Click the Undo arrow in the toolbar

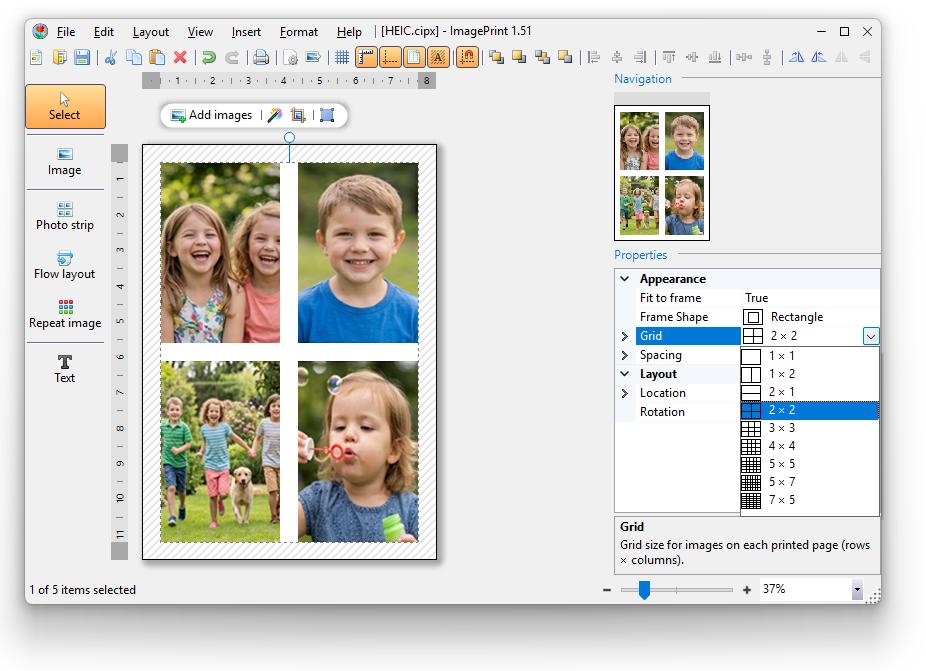(x=209, y=57)
